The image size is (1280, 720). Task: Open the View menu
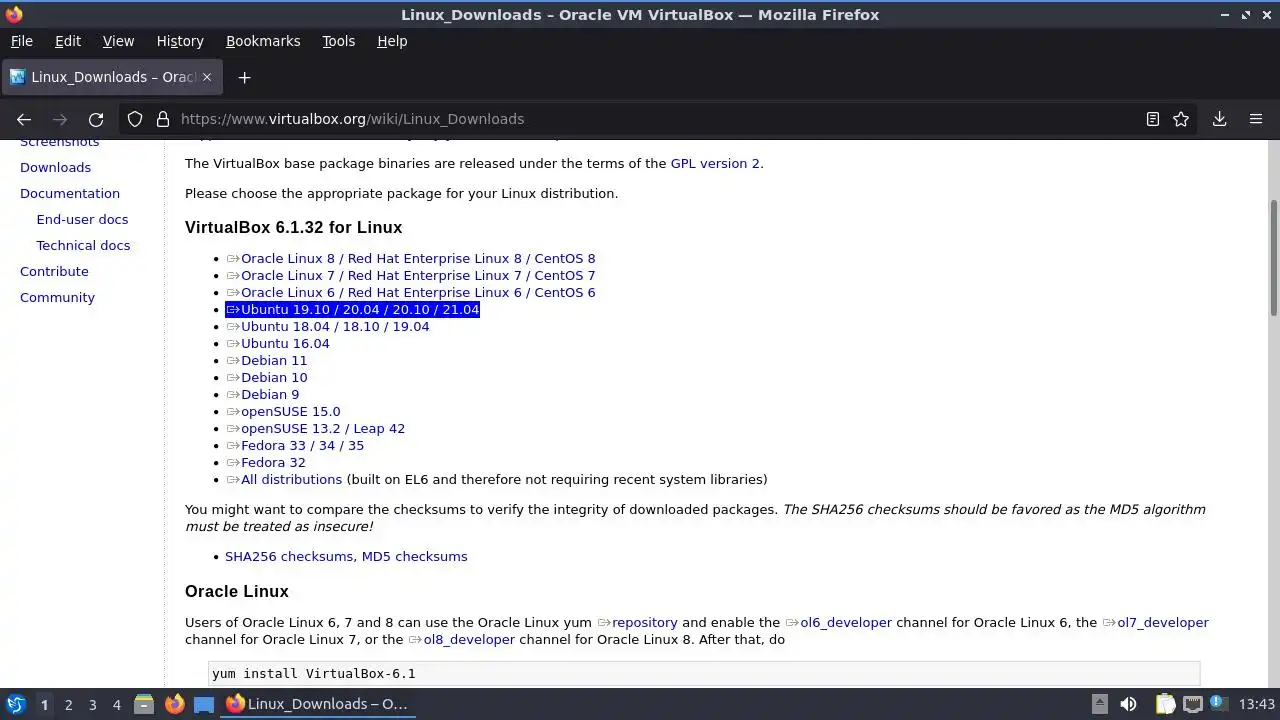118,41
